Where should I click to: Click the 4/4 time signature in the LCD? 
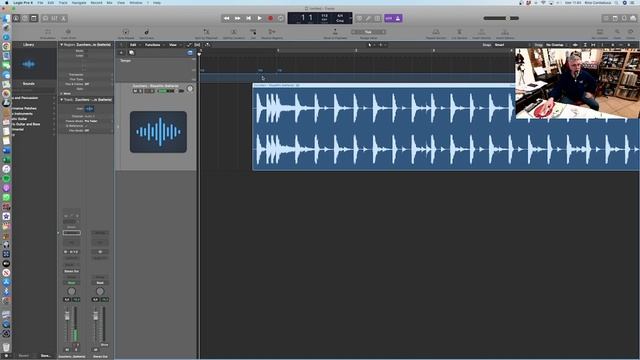pos(340,16)
